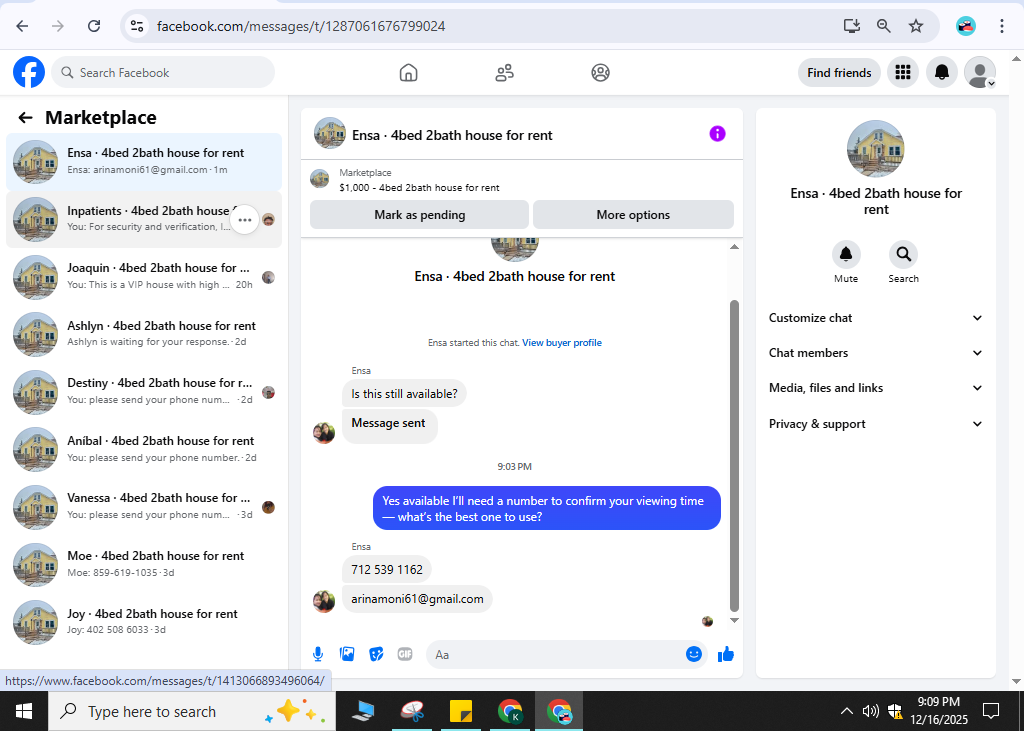Open the Moe conversation

[144, 564]
